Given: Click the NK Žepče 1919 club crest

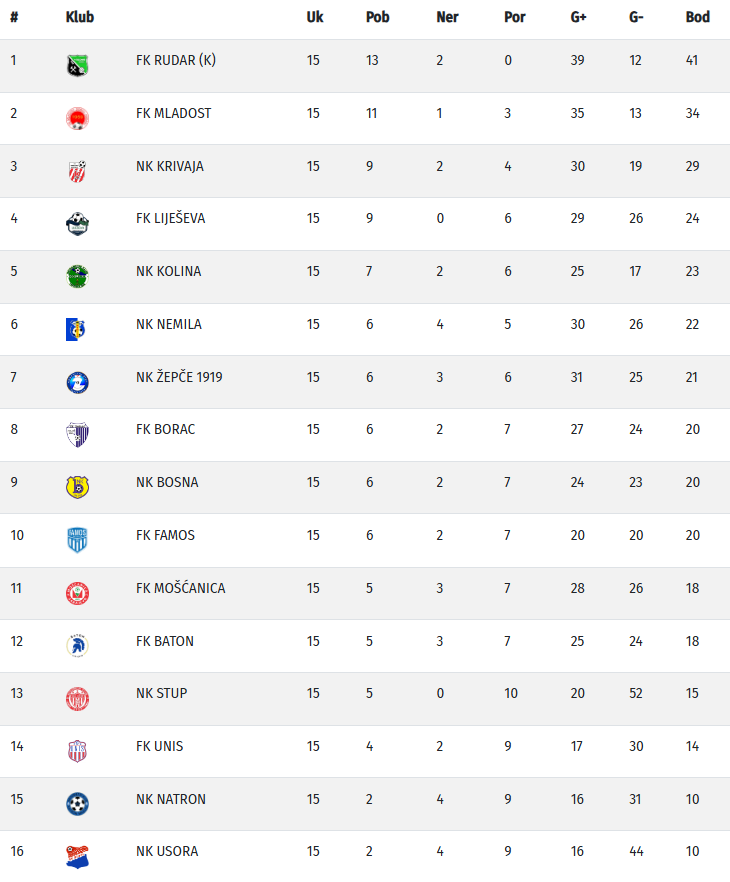Looking at the screenshot, I should (x=77, y=382).
